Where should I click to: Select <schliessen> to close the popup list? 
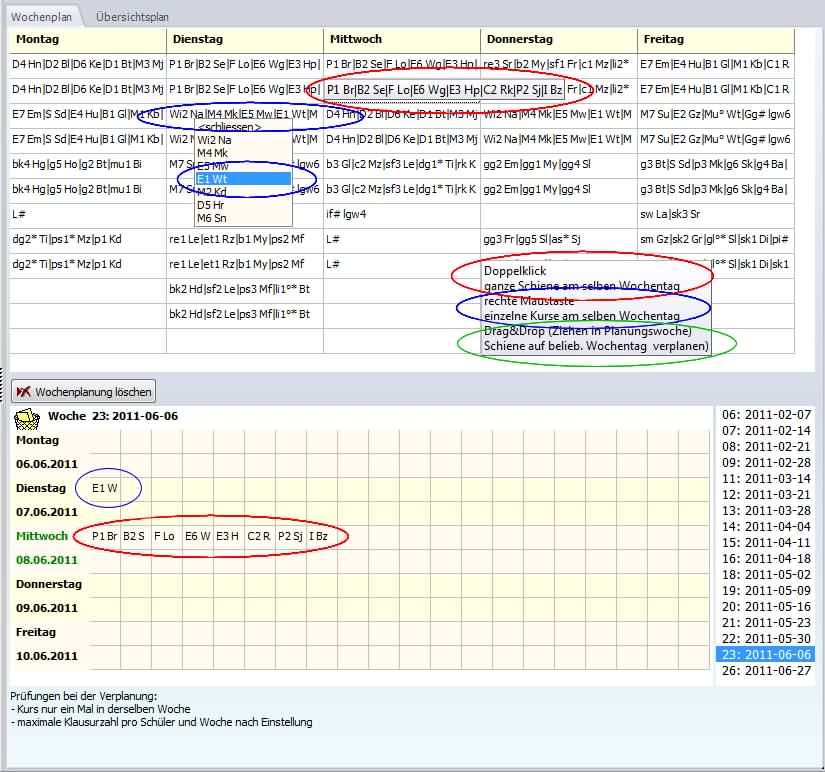[230, 127]
